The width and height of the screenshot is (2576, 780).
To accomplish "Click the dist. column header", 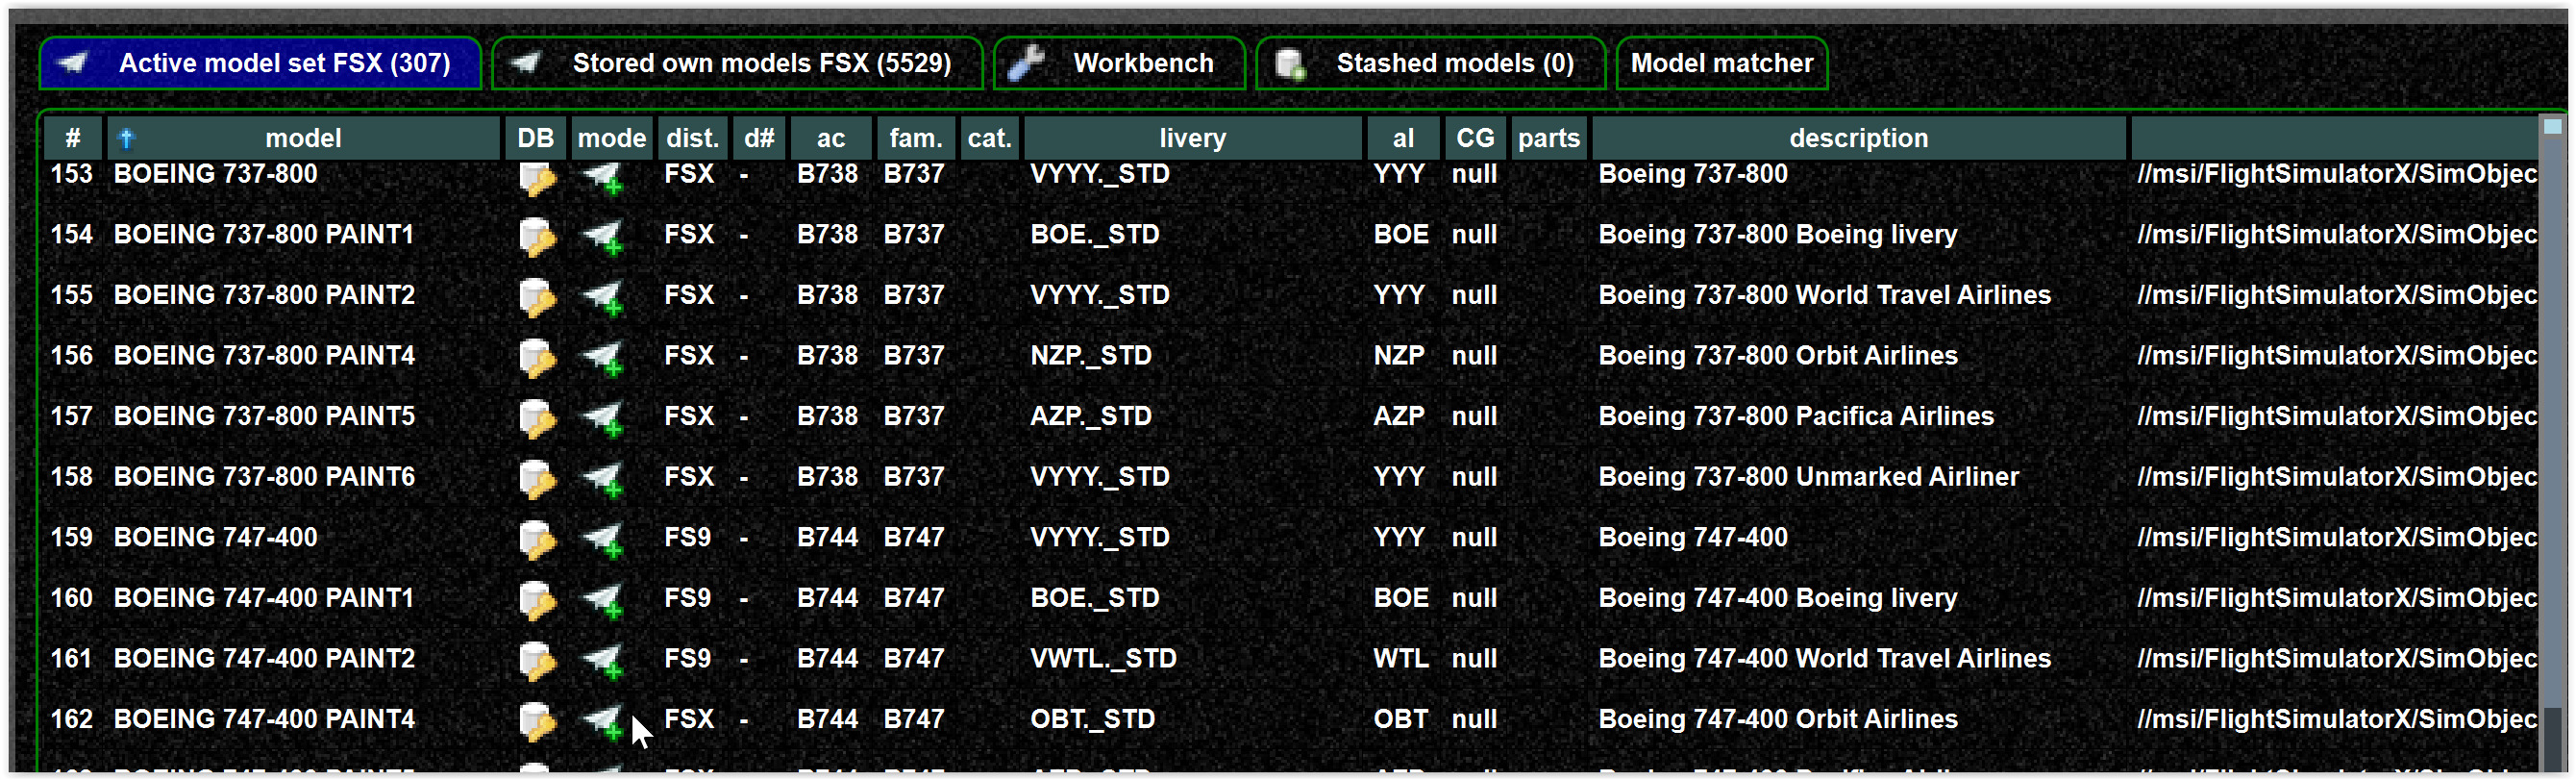I will tap(693, 138).
